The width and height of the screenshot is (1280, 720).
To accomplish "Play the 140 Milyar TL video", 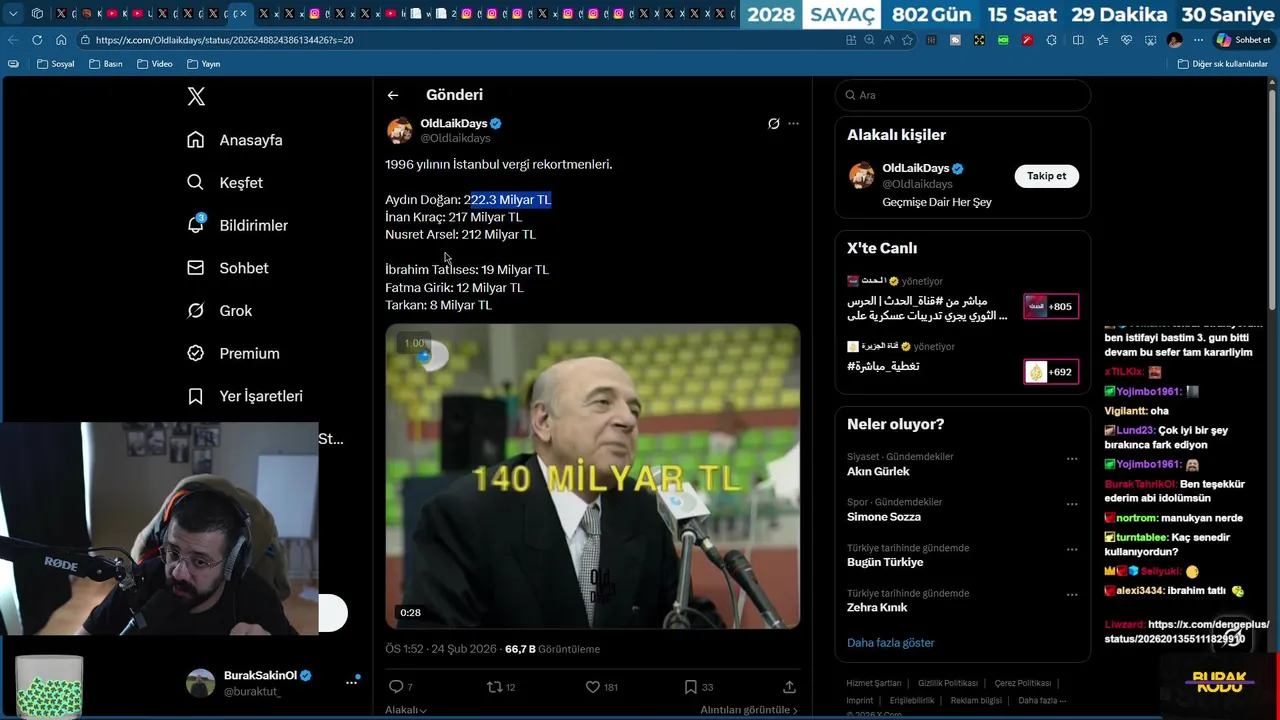I will coord(593,476).
